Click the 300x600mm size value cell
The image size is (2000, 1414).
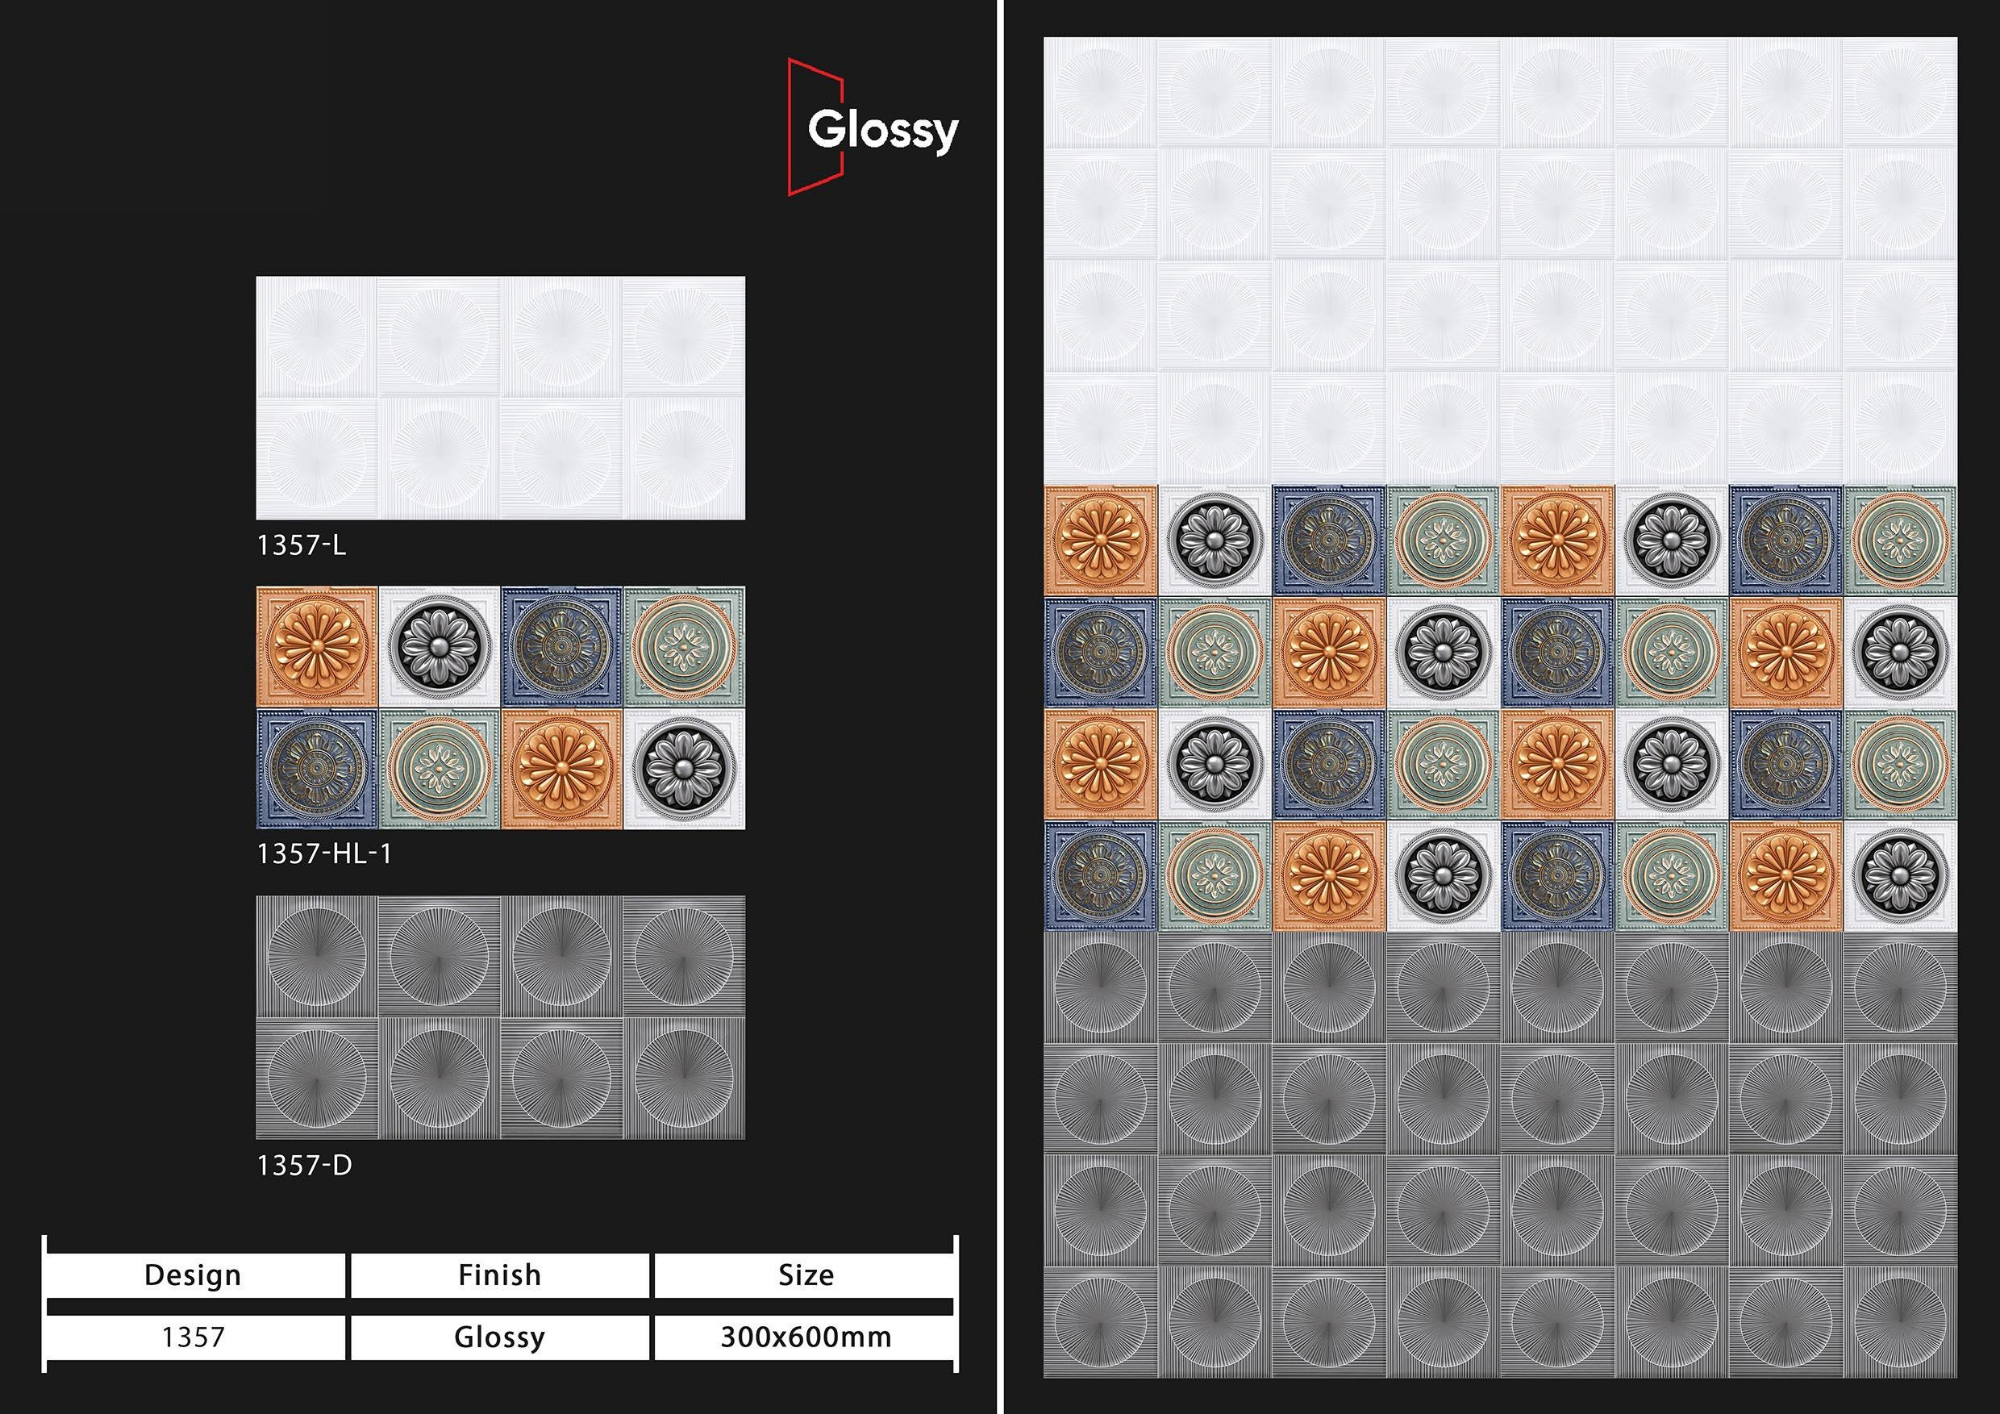805,1337
